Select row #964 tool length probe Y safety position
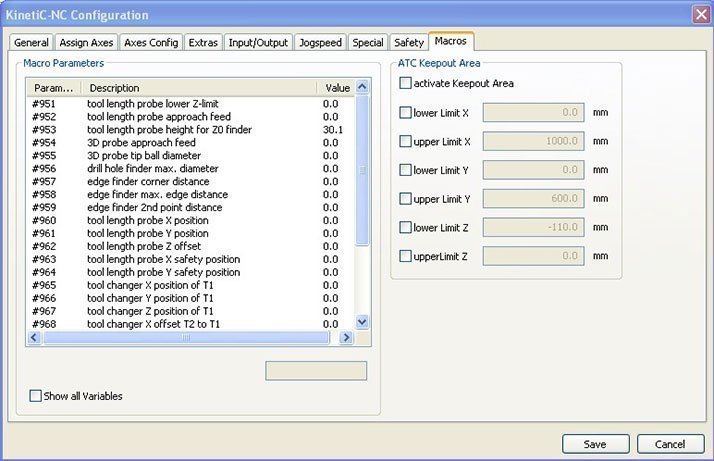Screen dimensions: 714x461 190,272
